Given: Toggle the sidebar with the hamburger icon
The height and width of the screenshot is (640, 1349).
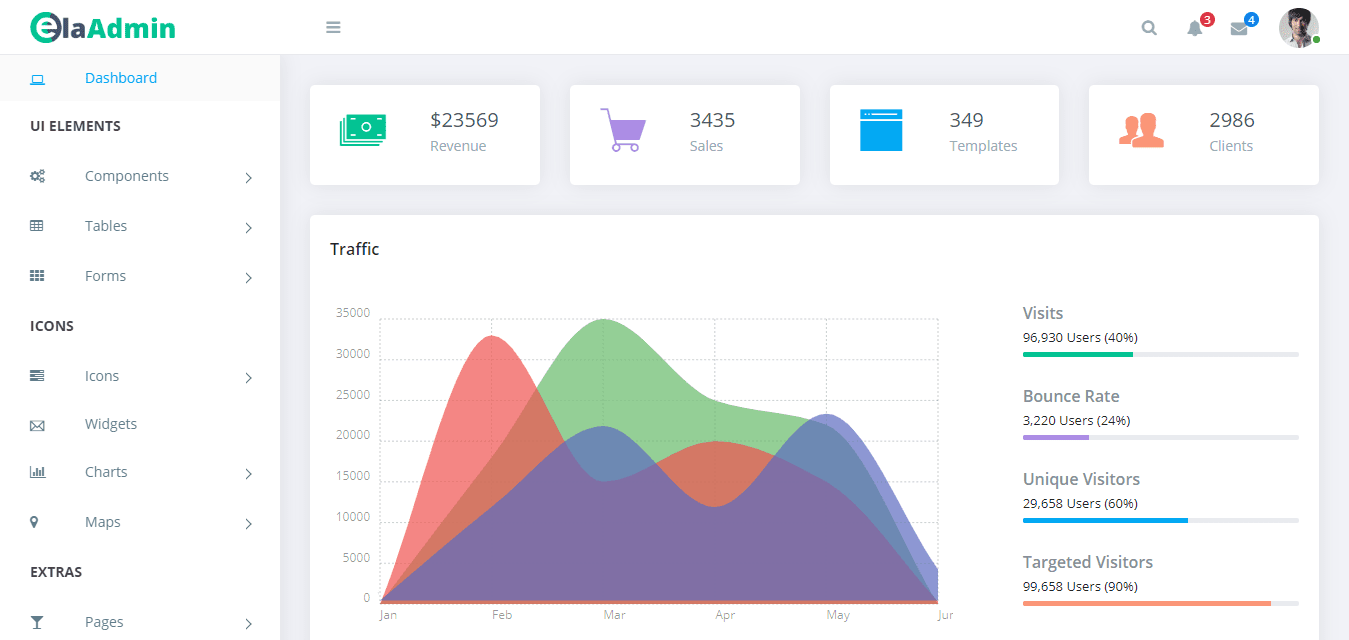Looking at the screenshot, I should [x=333, y=27].
